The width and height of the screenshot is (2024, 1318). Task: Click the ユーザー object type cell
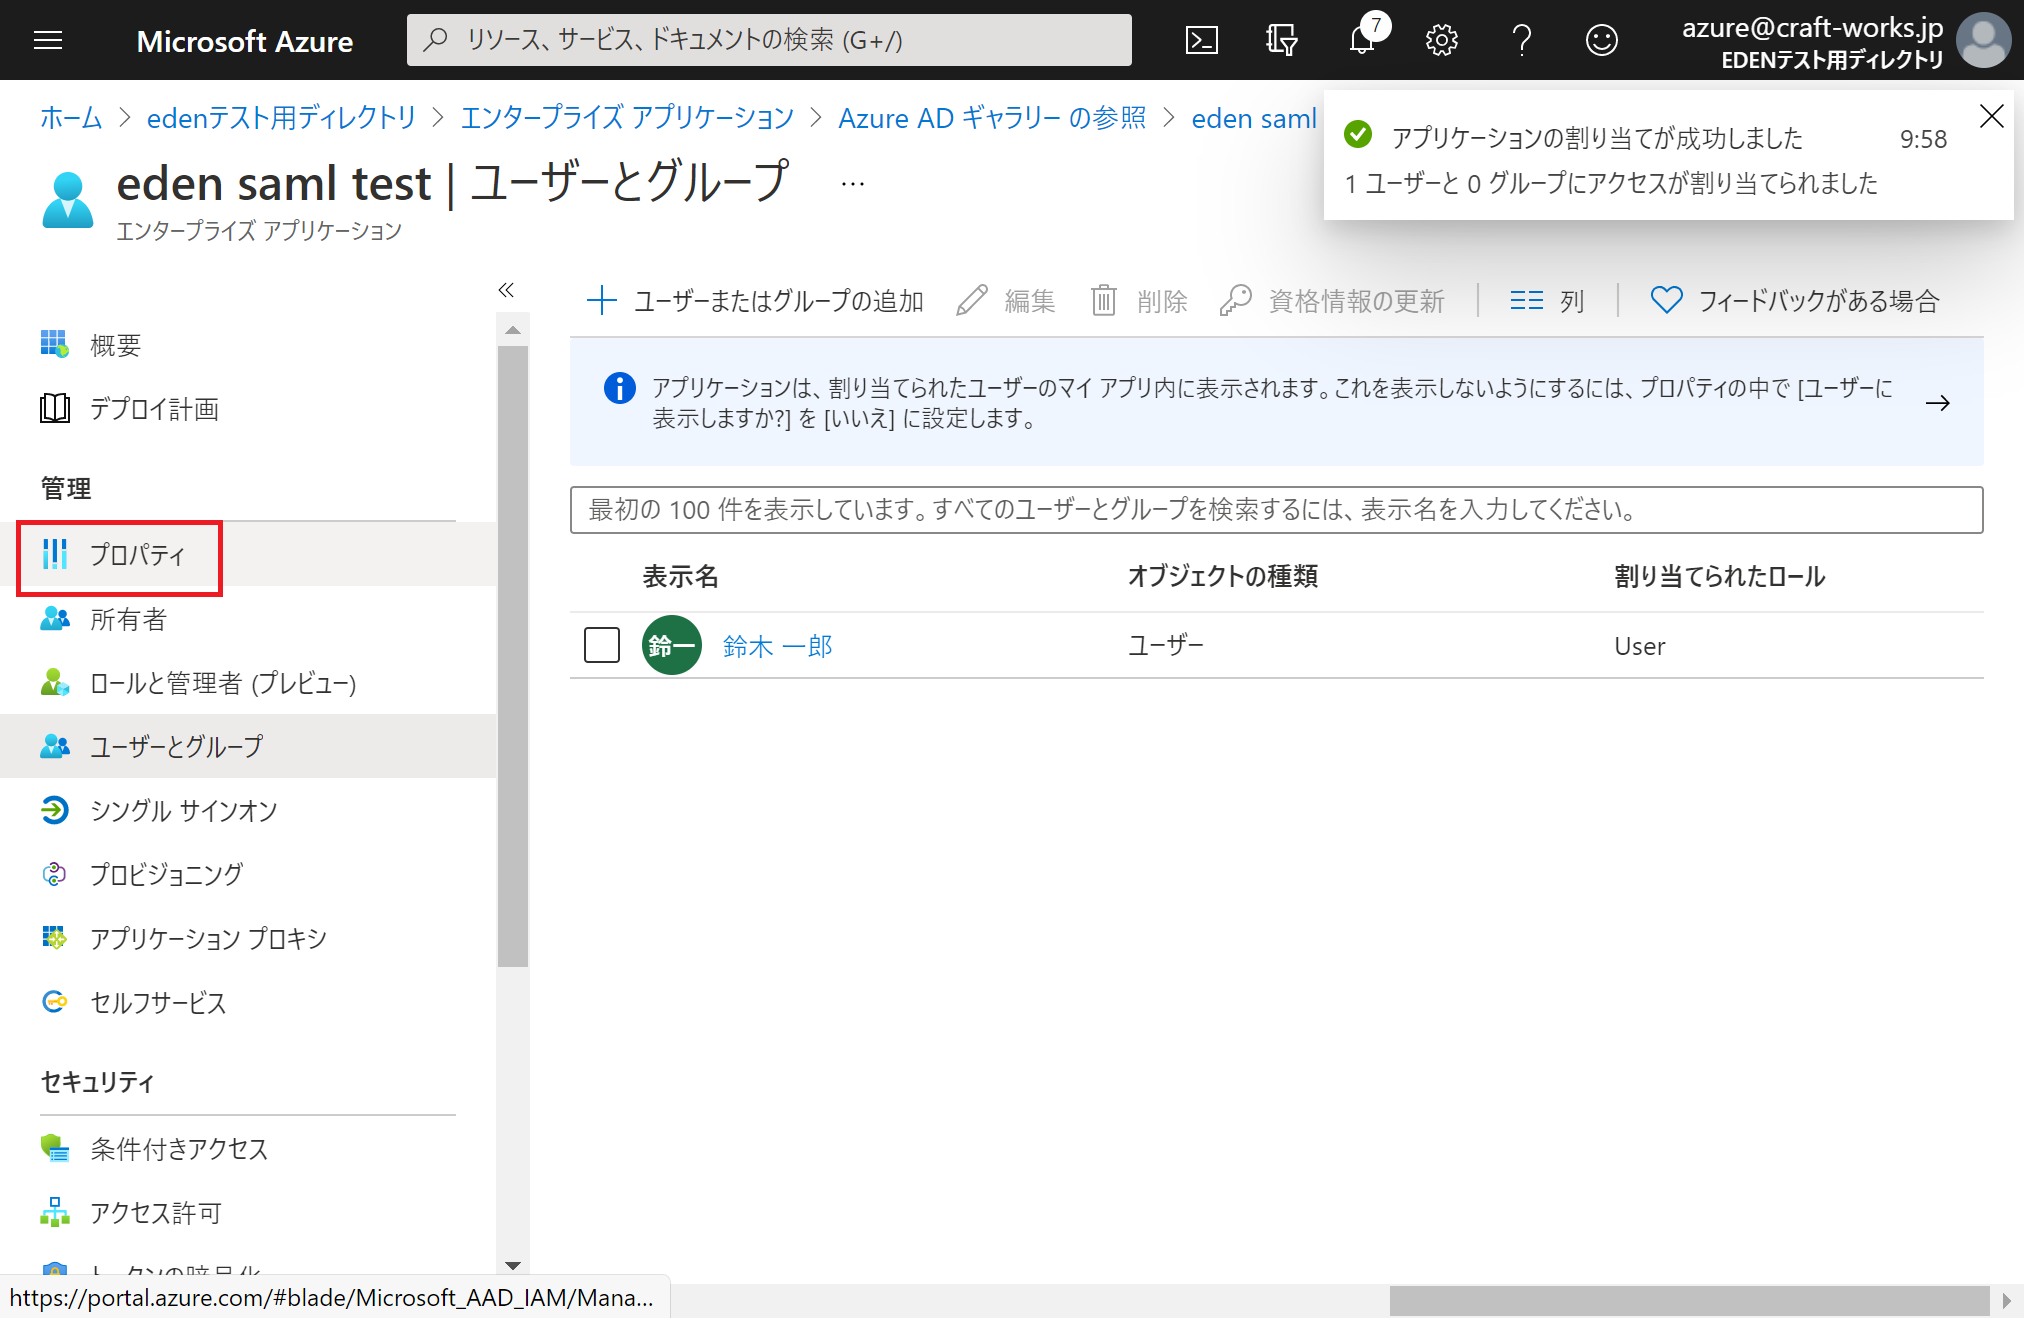[x=1166, y=645]
